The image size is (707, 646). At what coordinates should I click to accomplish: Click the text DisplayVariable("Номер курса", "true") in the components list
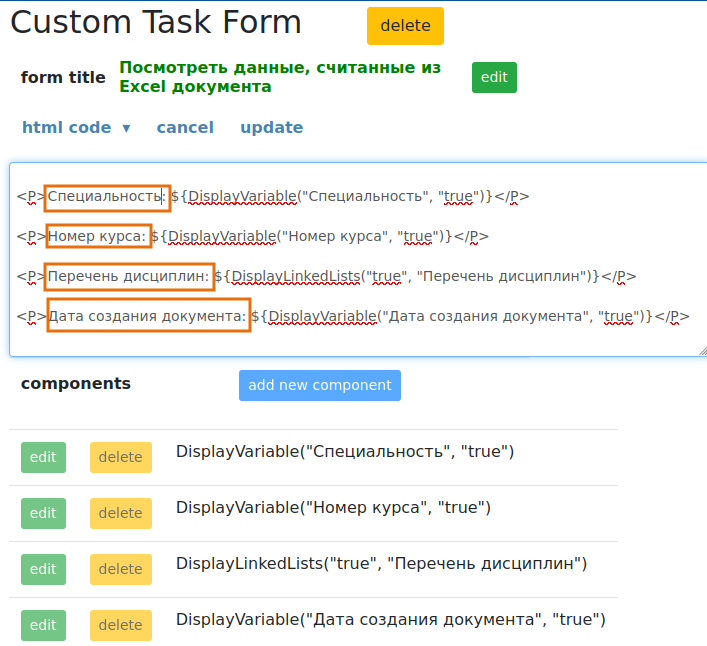tap(333, 508)
